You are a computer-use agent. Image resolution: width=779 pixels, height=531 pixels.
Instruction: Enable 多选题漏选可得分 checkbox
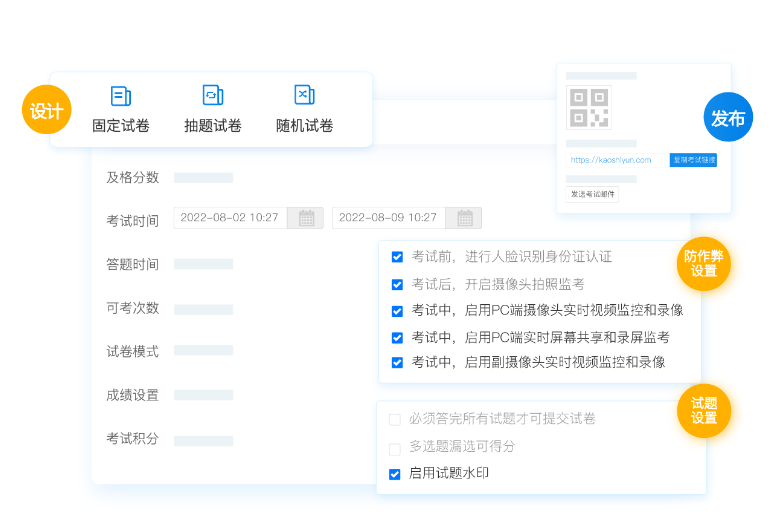click(x=395, y=449)
